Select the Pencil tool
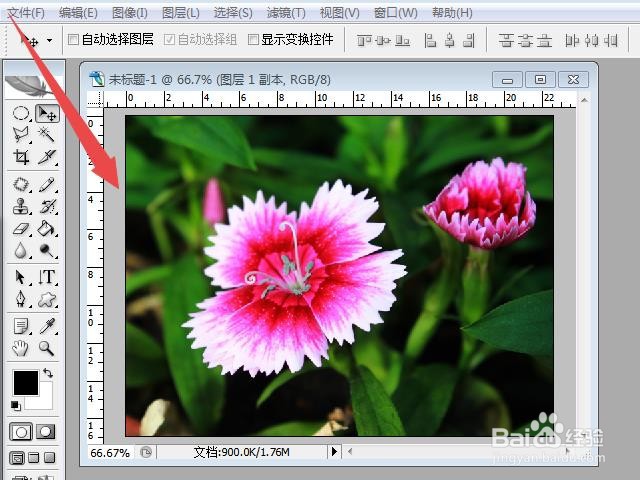The height and width of the screenshot is (480, 640). click(47, 184)
